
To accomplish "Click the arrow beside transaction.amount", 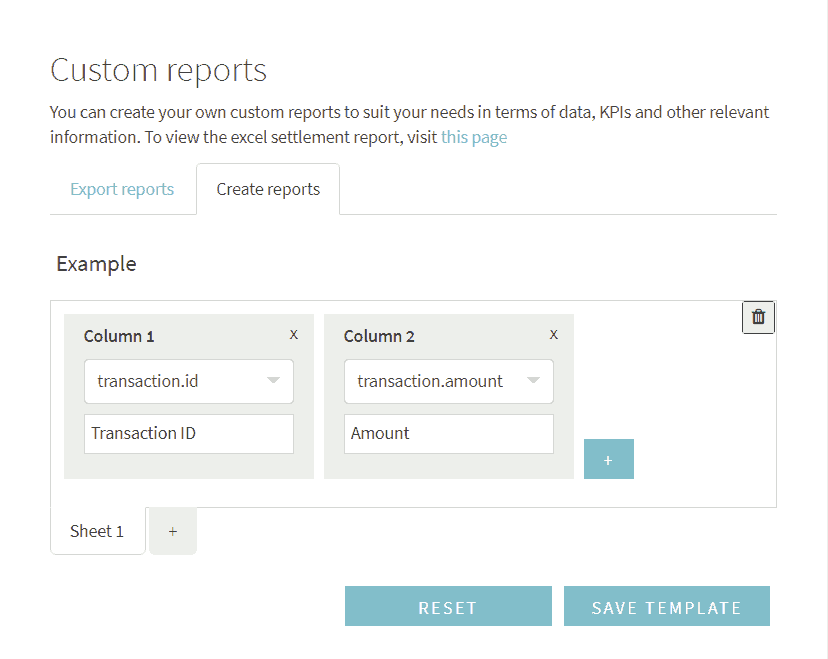I will click(x=533, y=380).
